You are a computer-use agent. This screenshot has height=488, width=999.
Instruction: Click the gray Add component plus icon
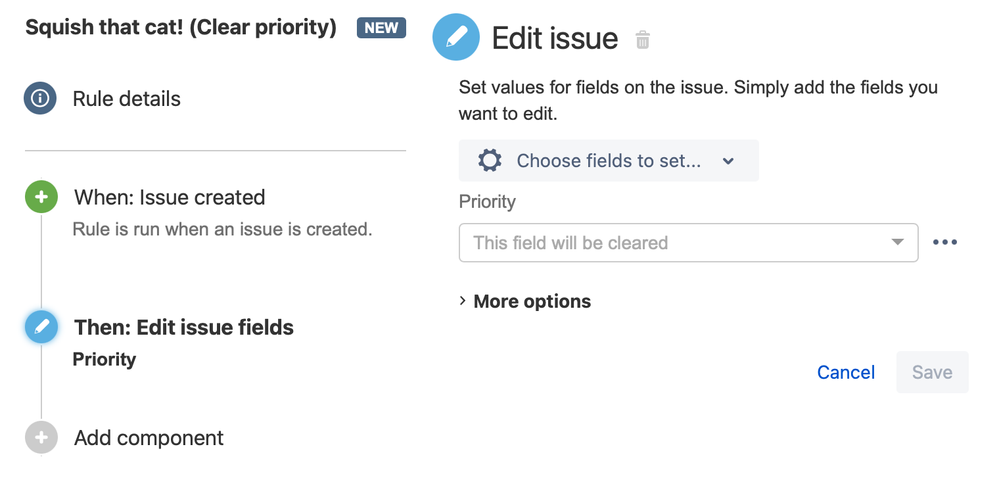(41, 438)
